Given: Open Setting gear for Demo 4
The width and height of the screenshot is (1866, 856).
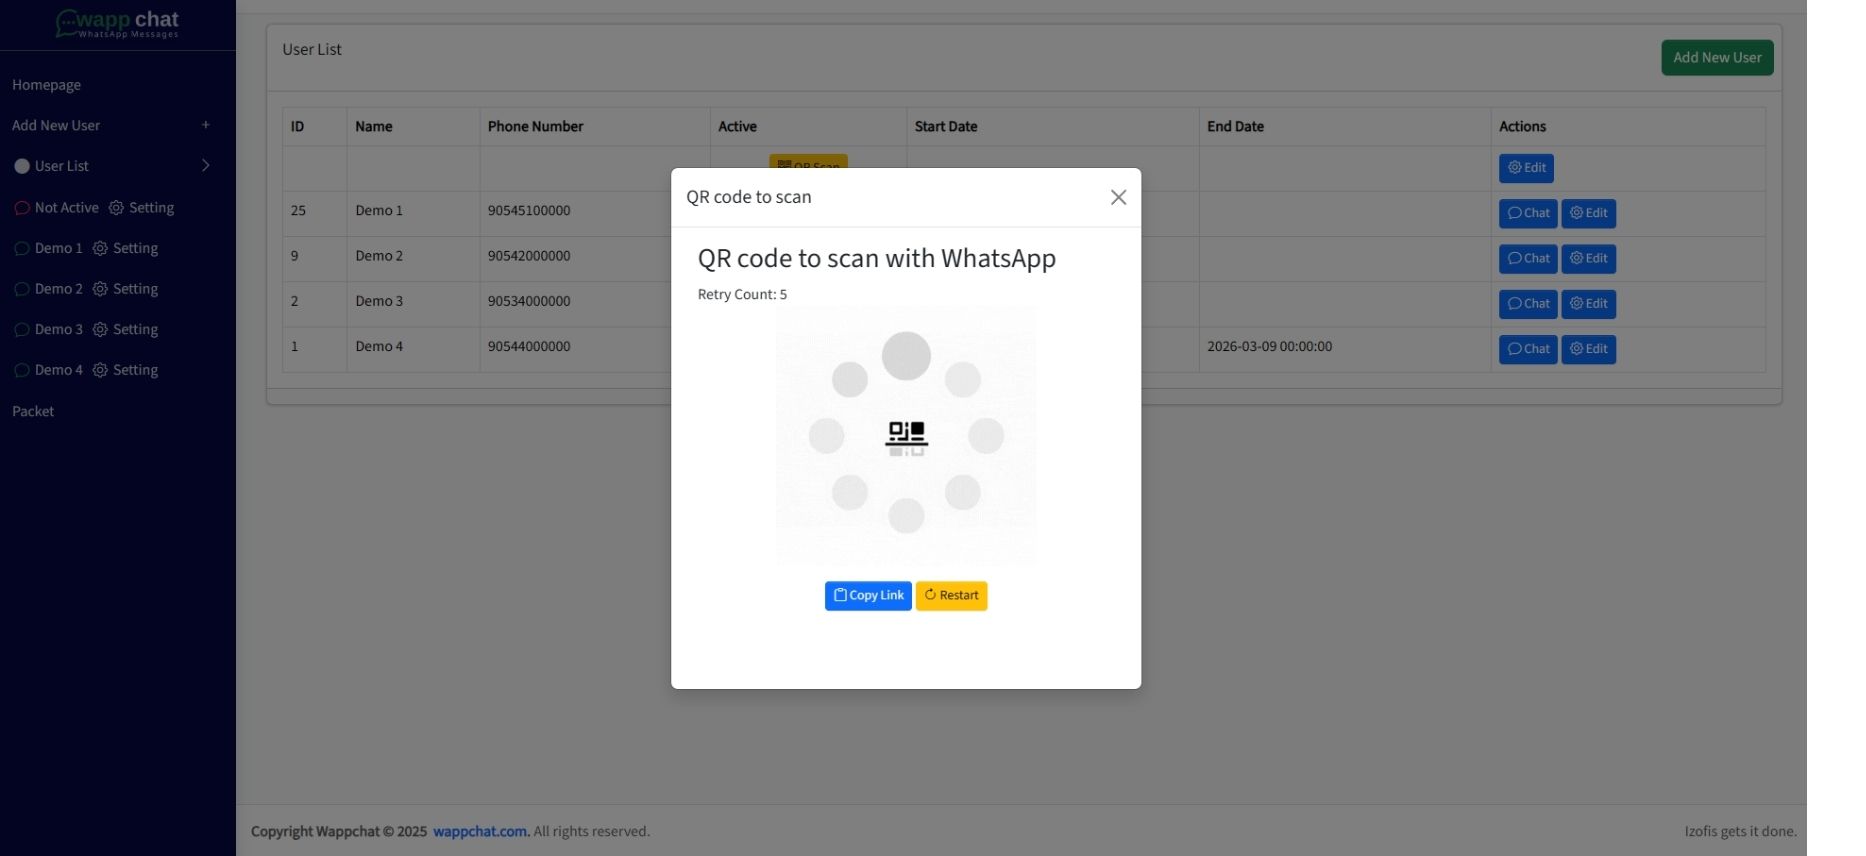Looking at the screenshot, I should [x=125, y=370].
